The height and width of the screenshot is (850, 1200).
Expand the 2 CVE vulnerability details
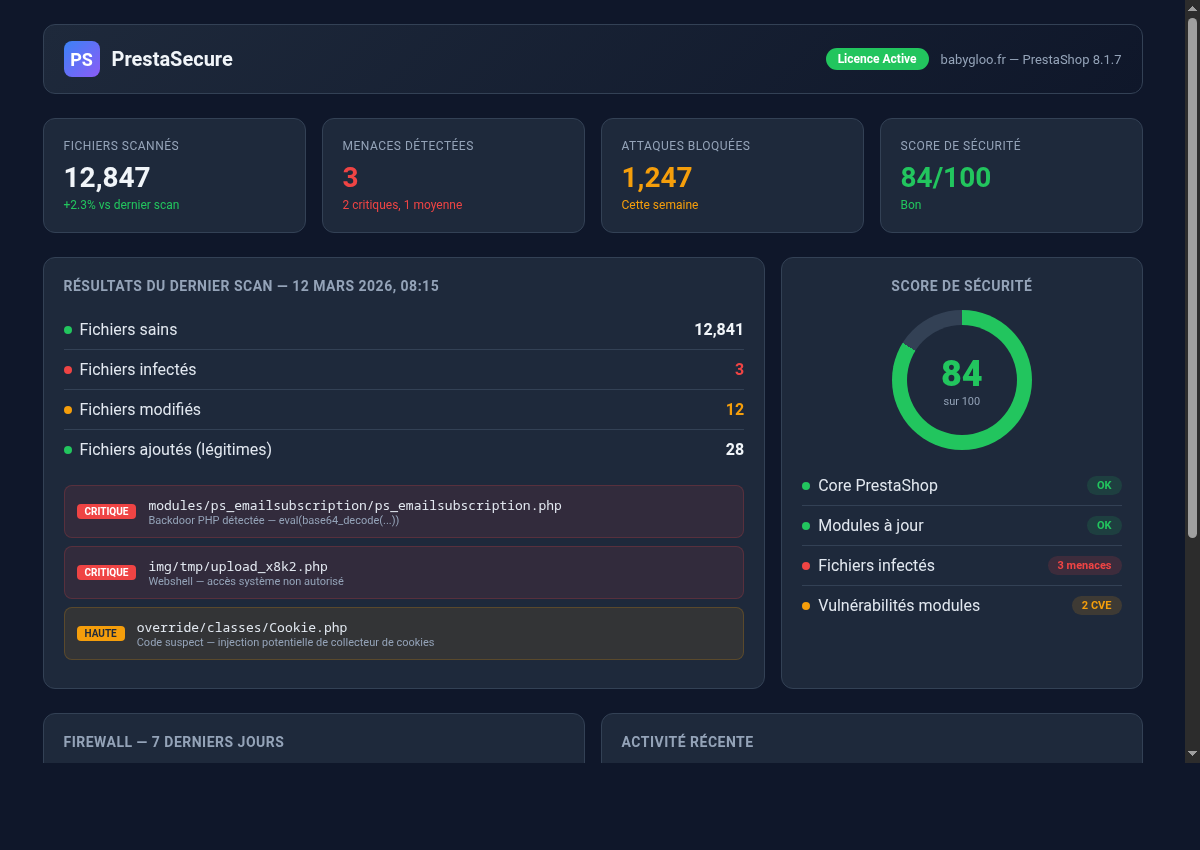(x=1096, y=605)
